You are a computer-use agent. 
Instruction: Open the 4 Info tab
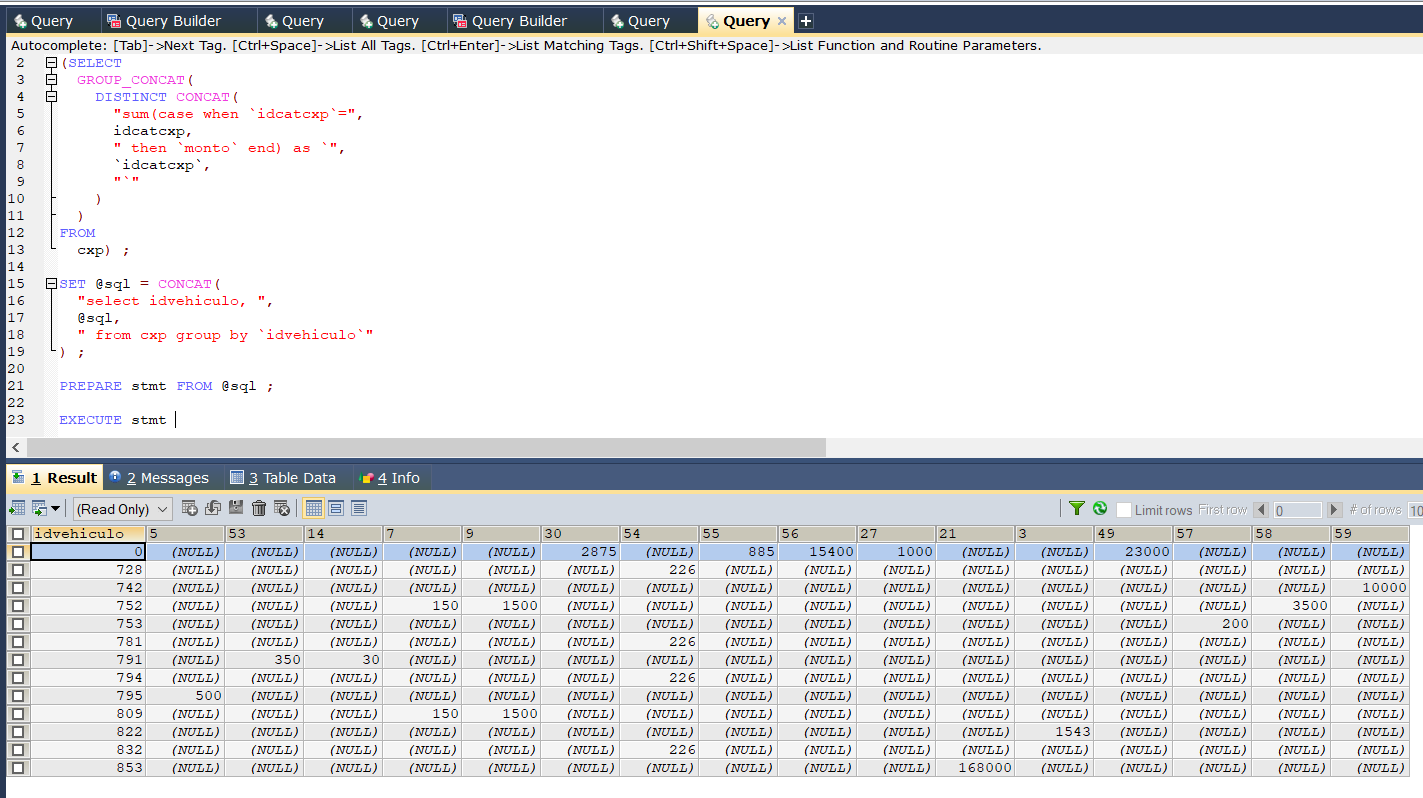pos(390,478)
